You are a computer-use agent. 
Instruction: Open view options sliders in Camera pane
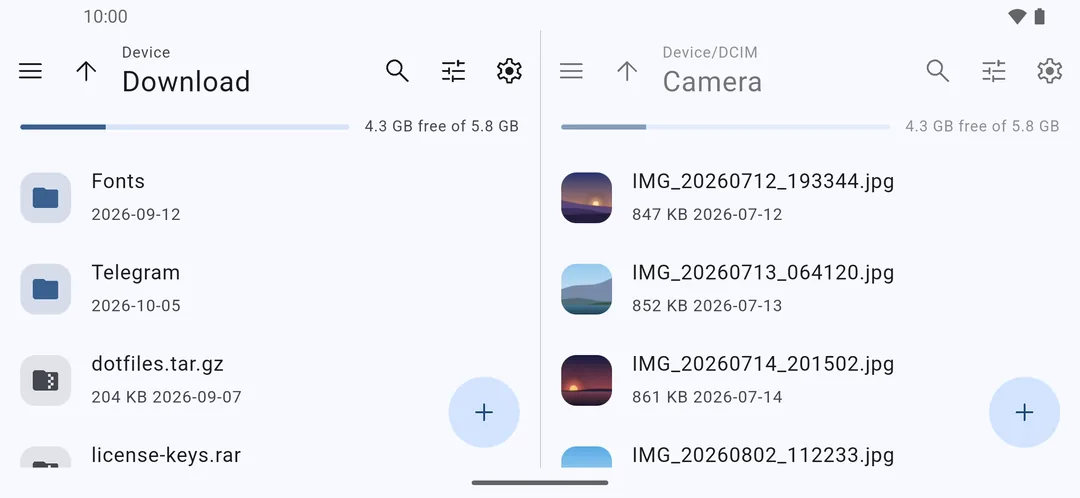(994, 71)
